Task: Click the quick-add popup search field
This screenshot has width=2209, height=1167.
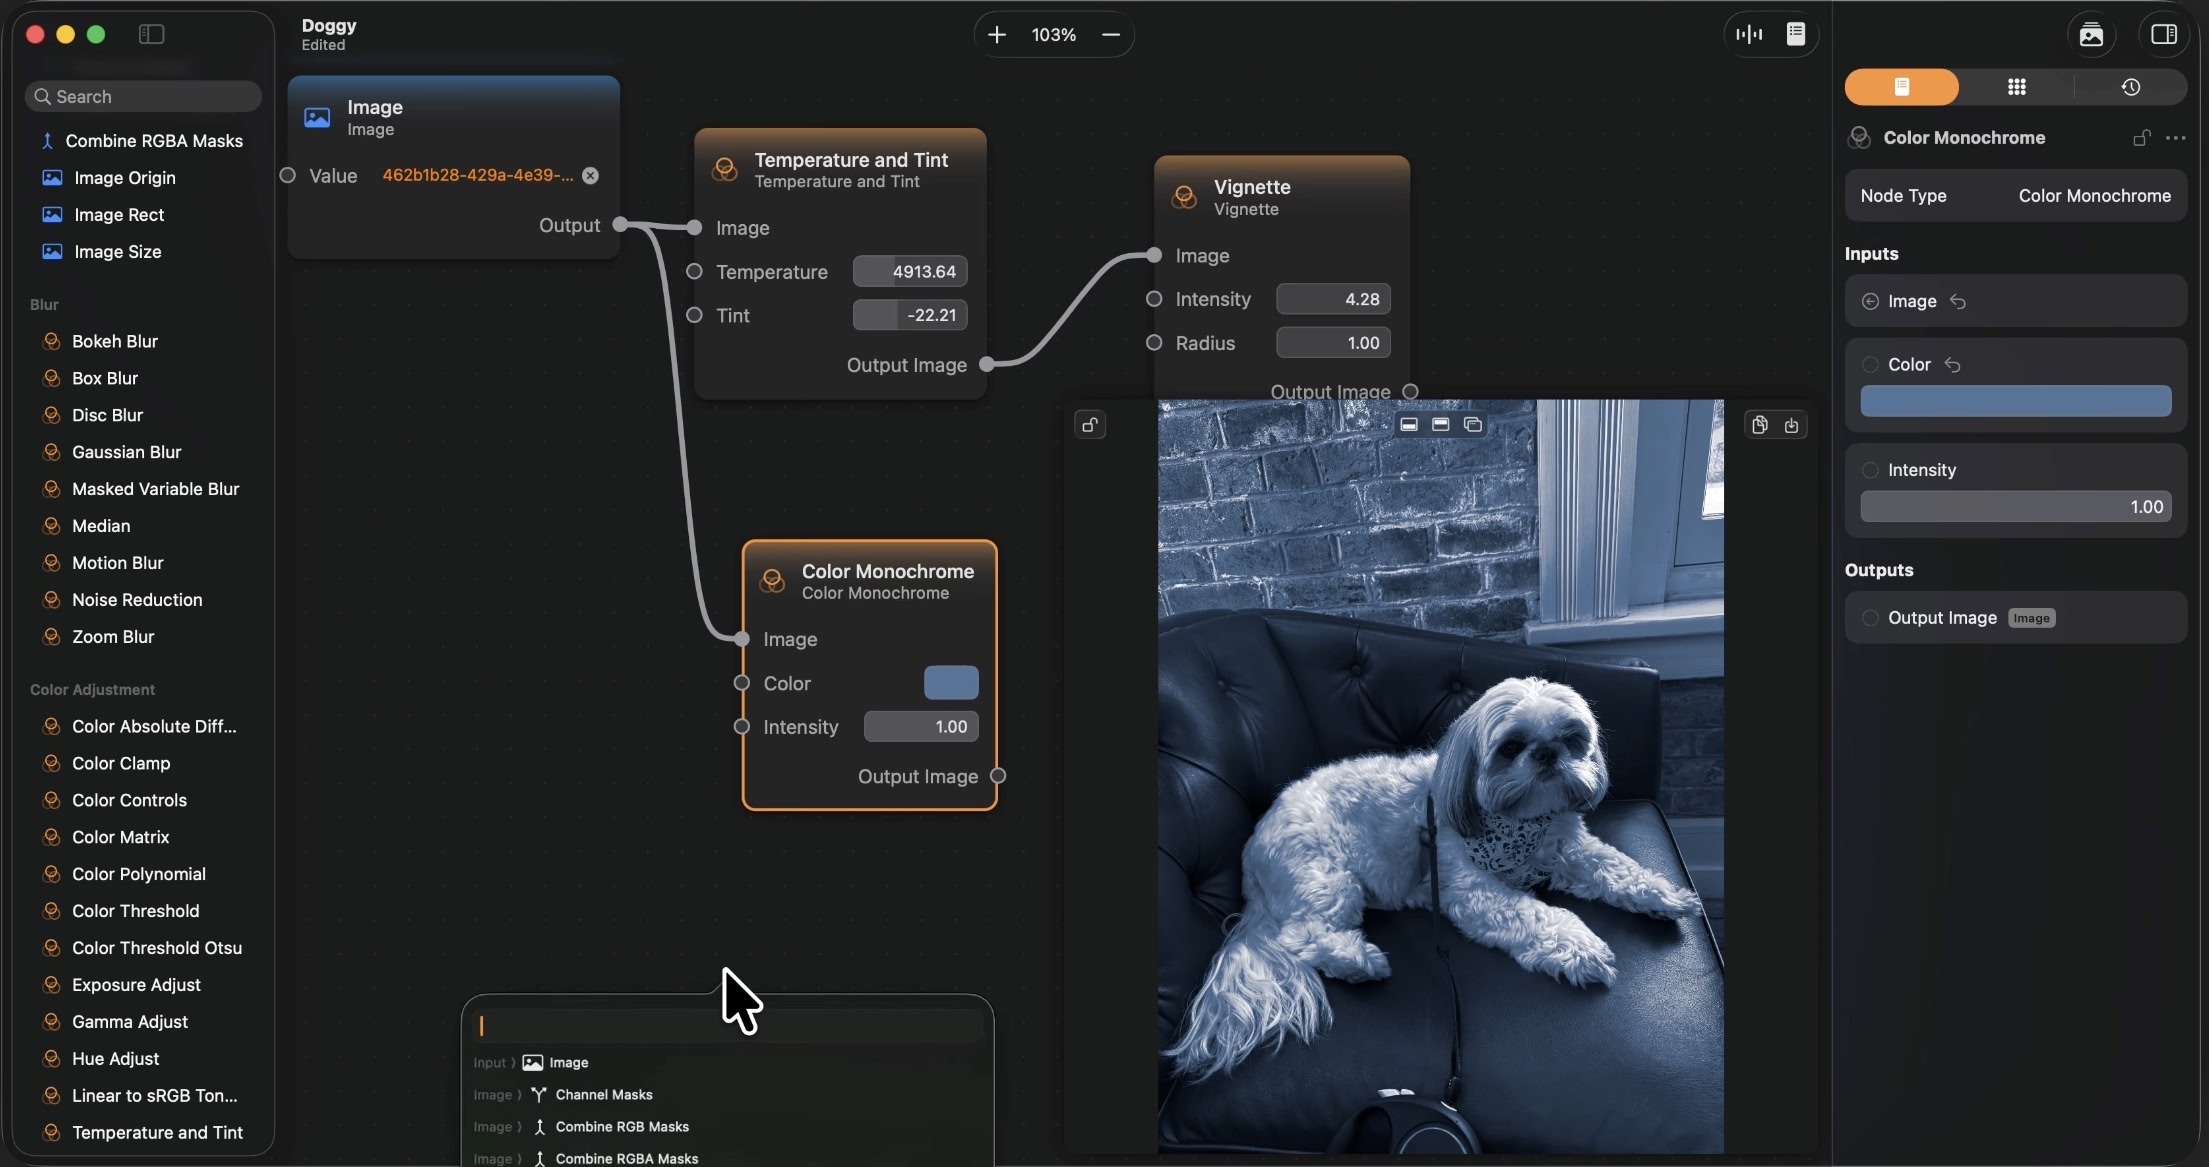Action: coord(727,1026)
